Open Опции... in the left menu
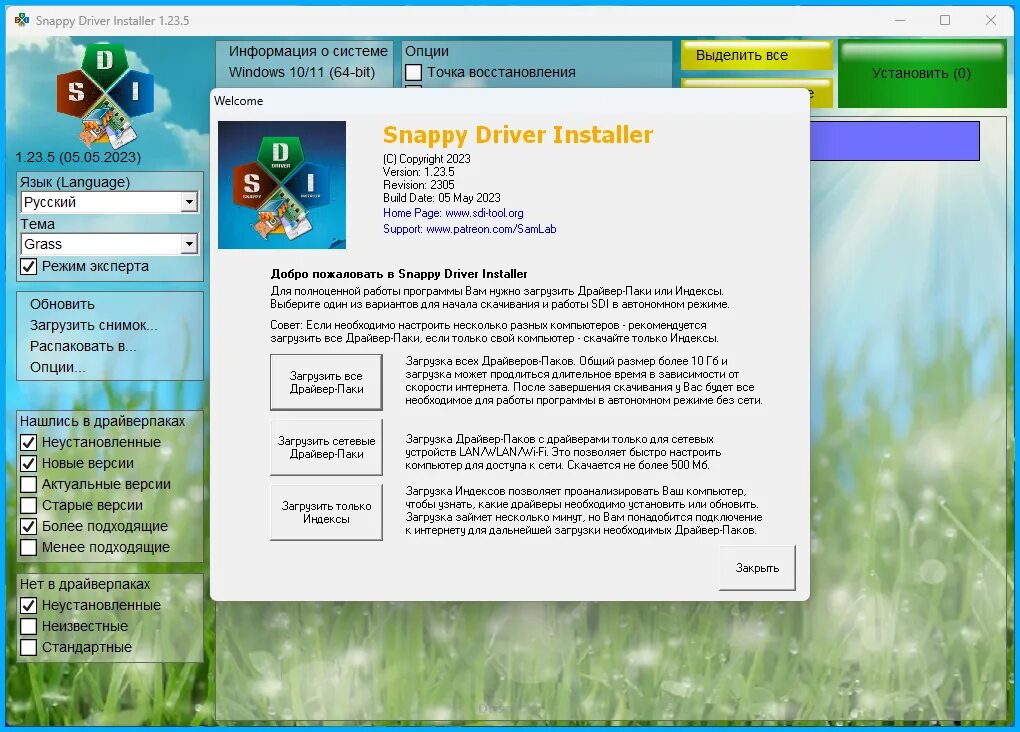Screen dimensions: 1020x732 57,367
